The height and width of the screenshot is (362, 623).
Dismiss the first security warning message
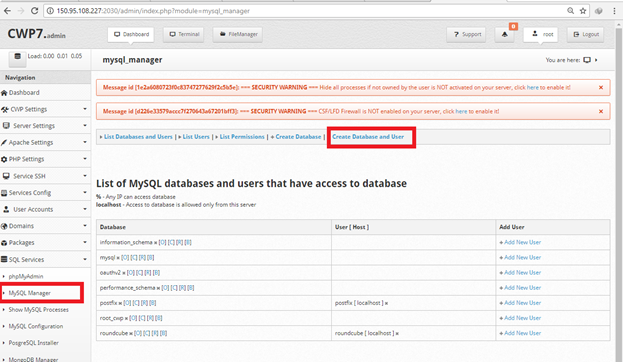click(601, 87)
